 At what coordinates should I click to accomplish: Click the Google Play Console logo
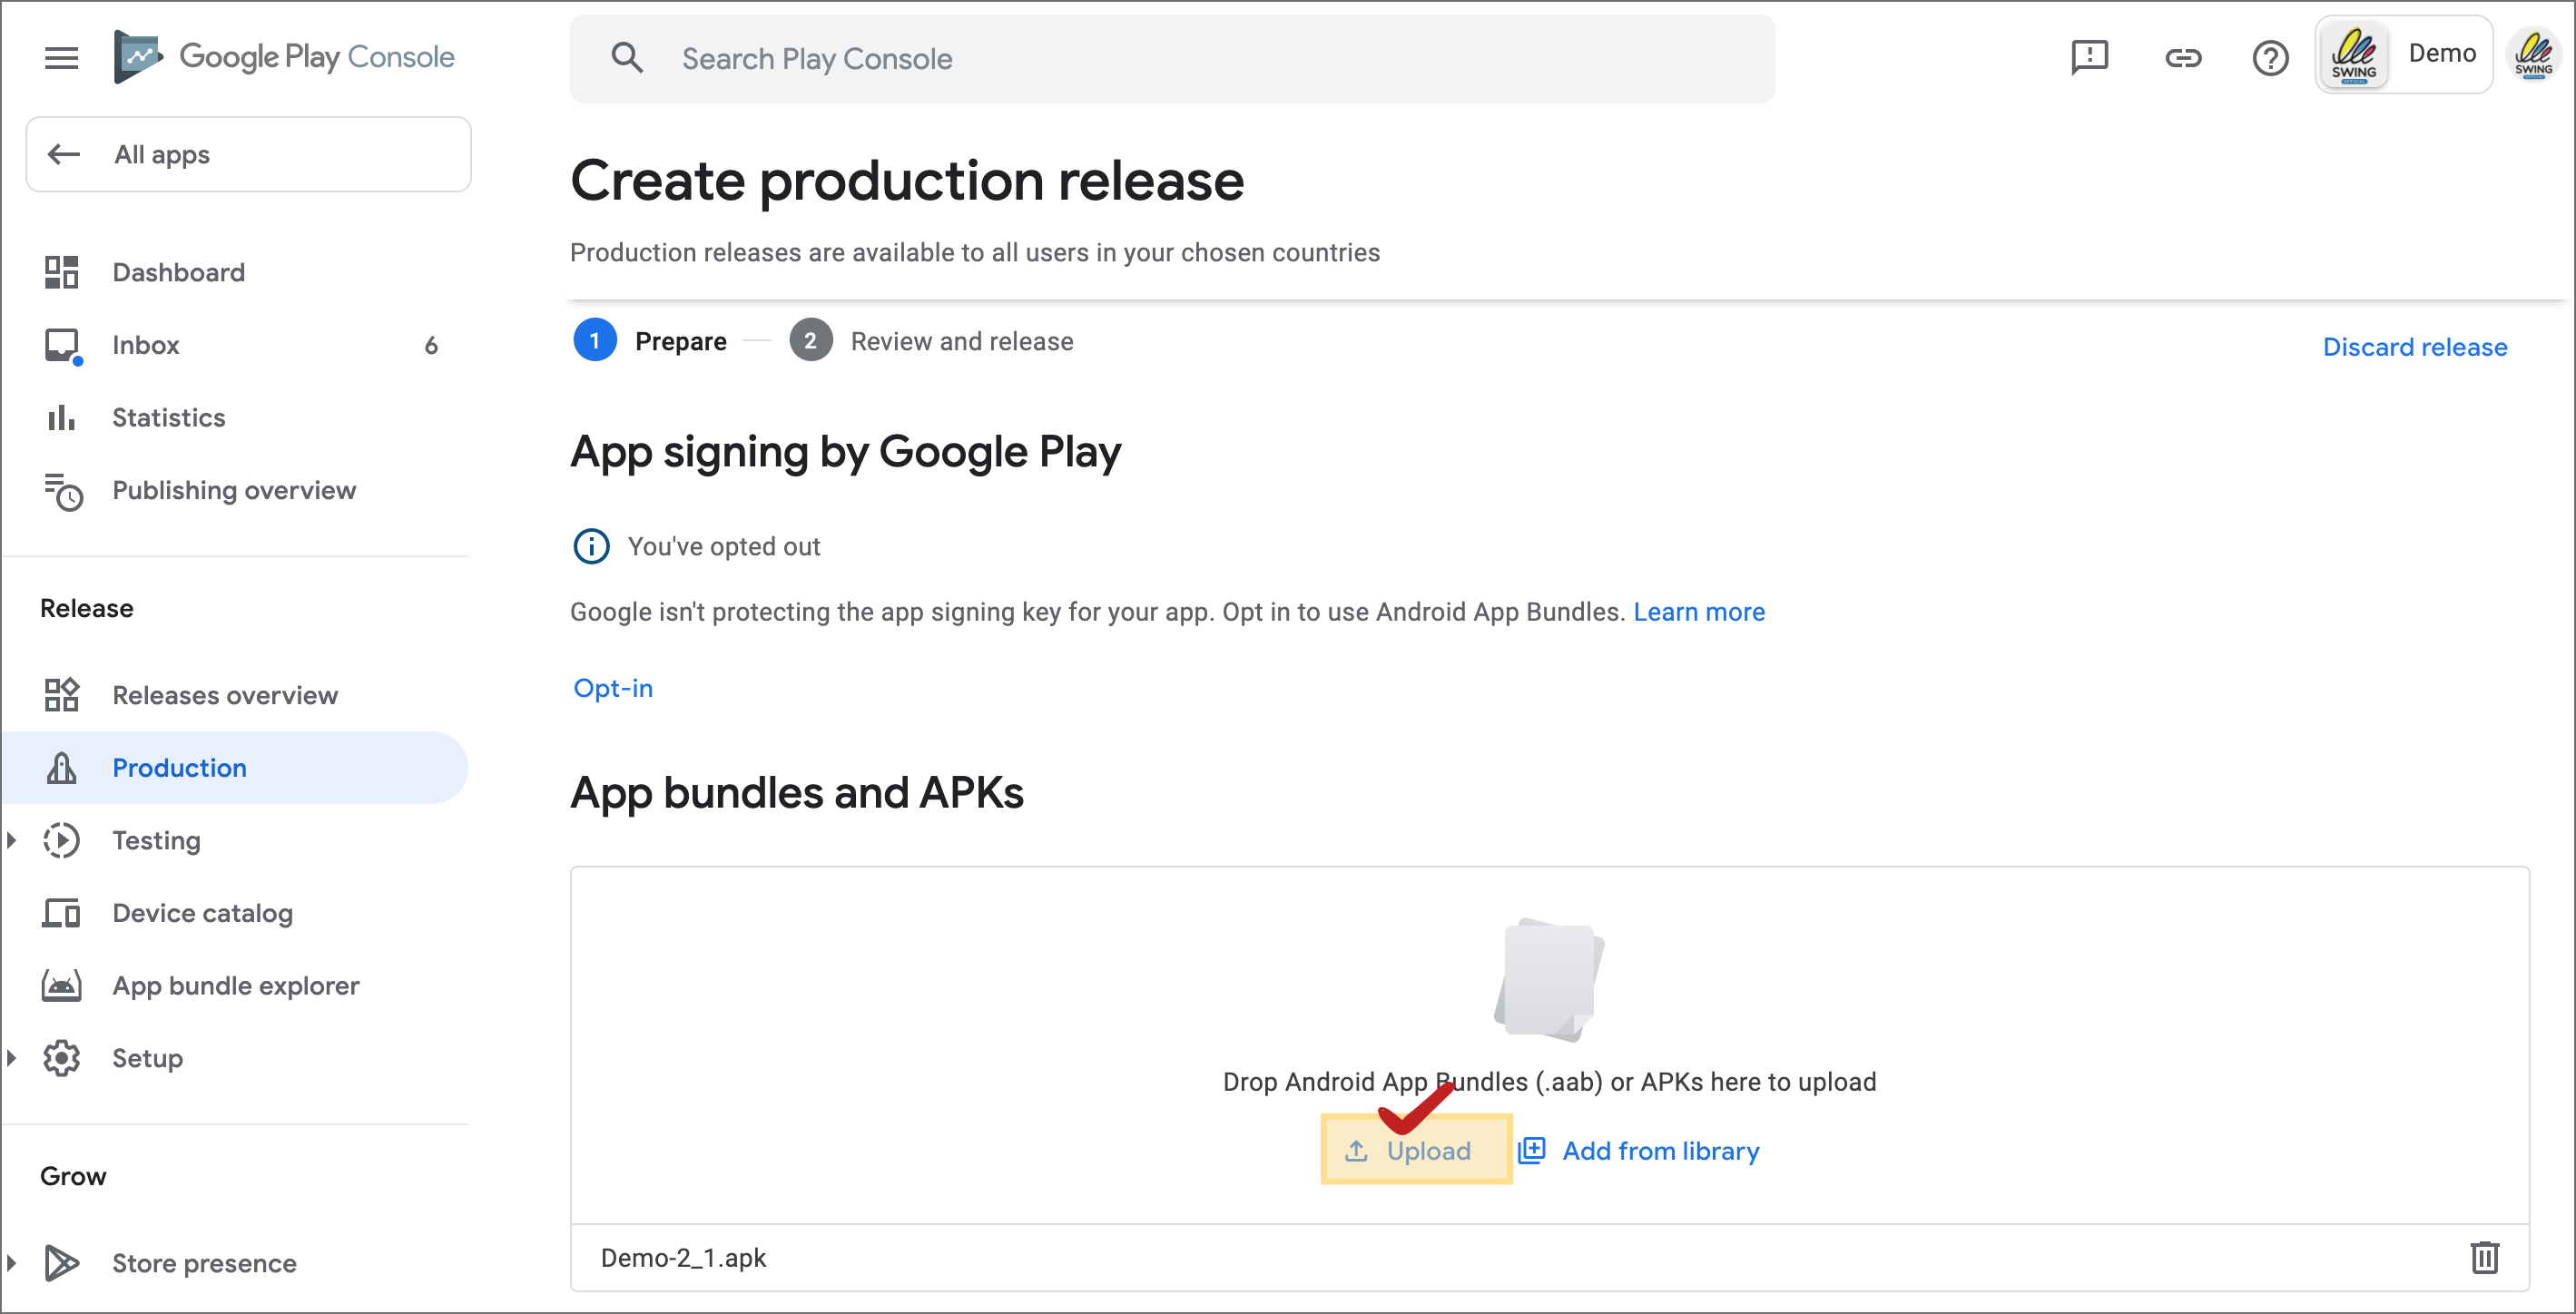[284, 56]
